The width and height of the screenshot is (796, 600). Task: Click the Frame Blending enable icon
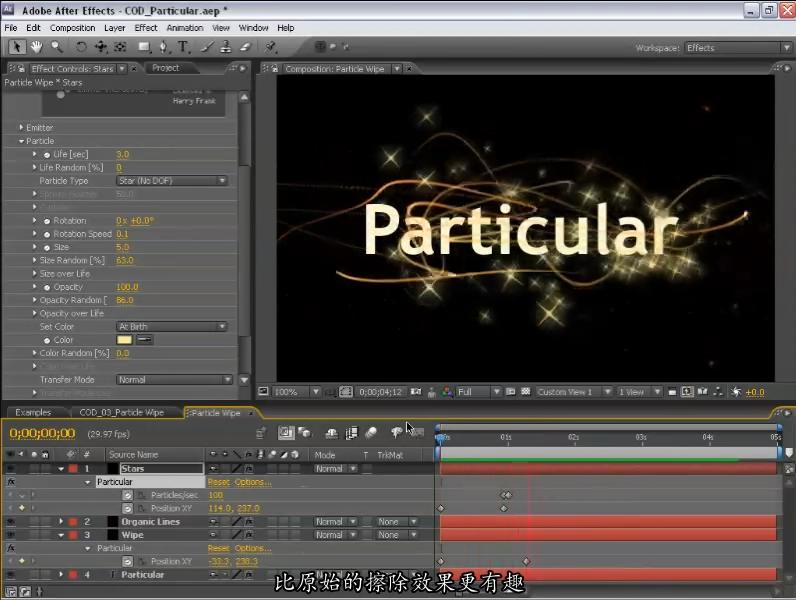351,432
